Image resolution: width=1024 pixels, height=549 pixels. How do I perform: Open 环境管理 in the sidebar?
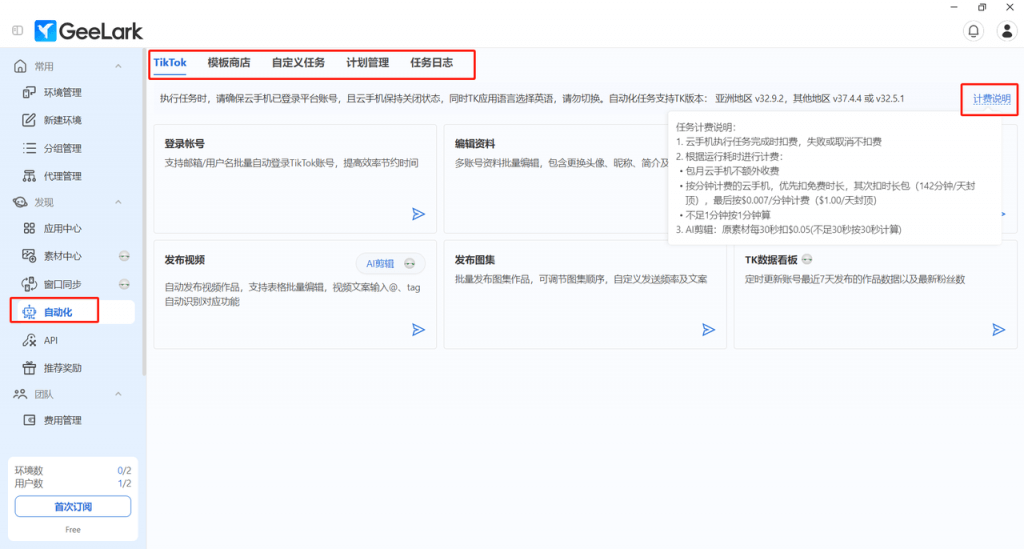click(x=62, y=93)
